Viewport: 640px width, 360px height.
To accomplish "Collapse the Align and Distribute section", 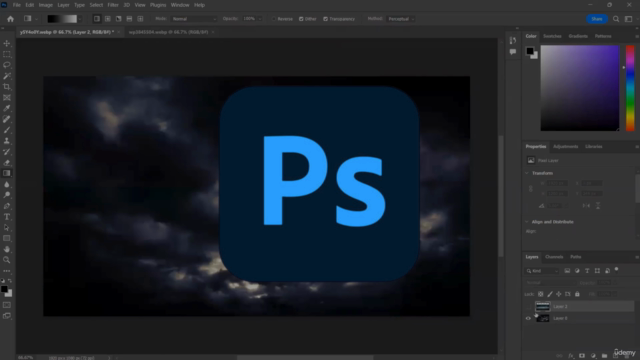I will pos(527,222).
